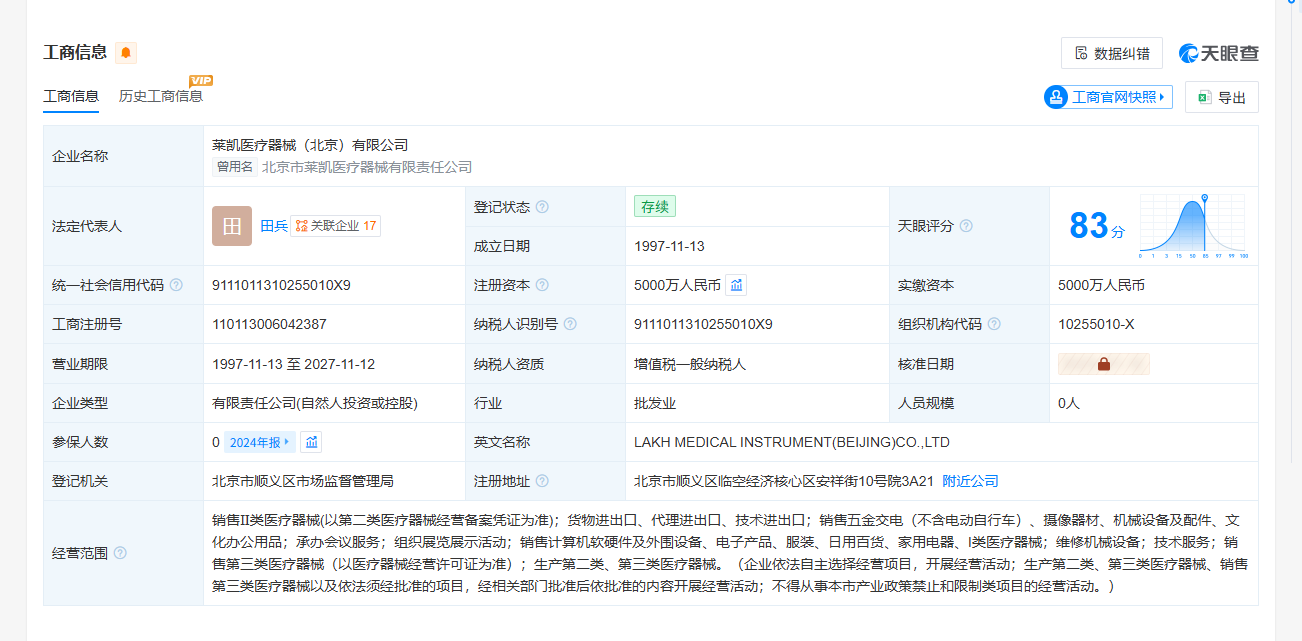
Task: Open 工商官网快照 snapshot button
Action: (1108, 97)
